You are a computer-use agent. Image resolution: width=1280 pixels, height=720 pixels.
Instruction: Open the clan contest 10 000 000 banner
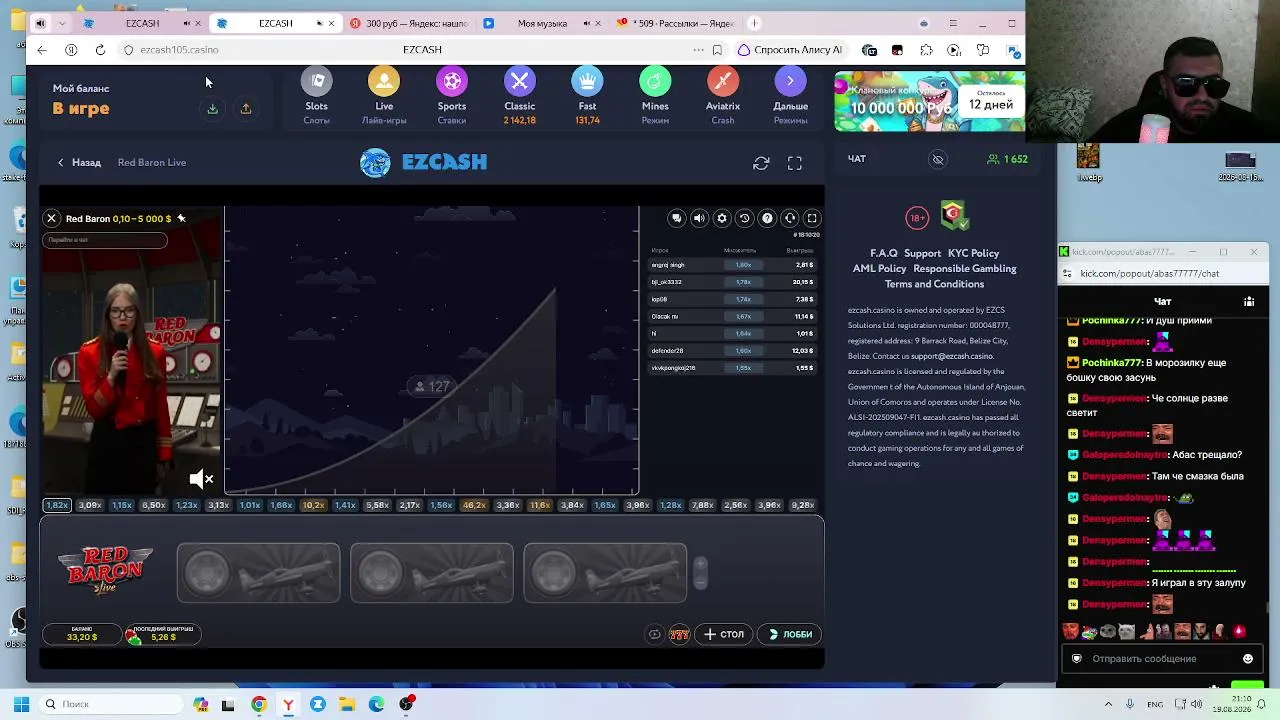929,101
